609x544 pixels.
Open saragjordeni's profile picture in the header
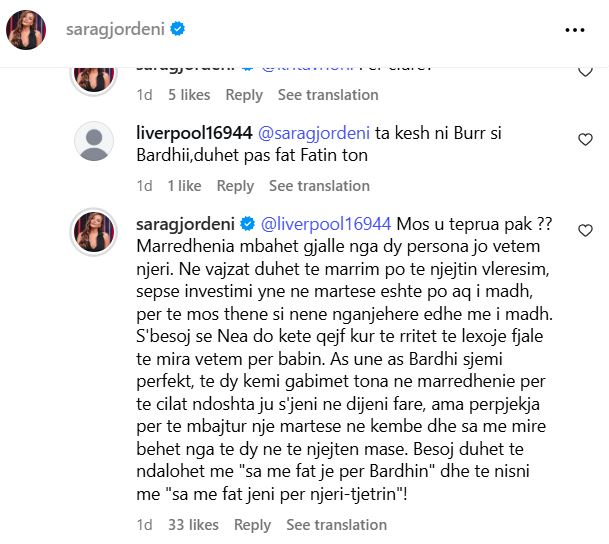click(x=26, y=30)
